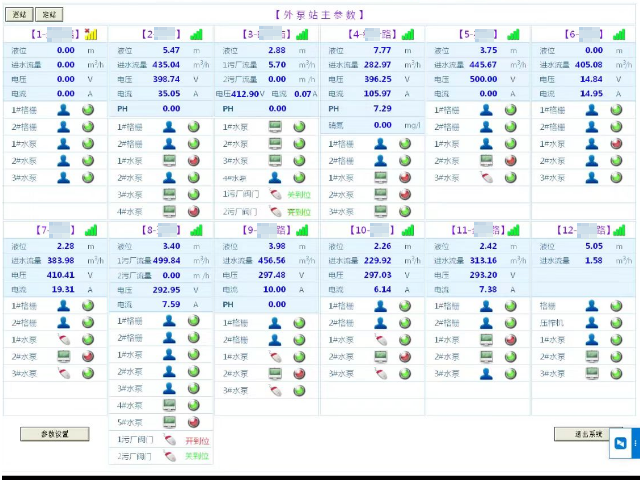Click the TeamViewer icon at the right edge

620,443
